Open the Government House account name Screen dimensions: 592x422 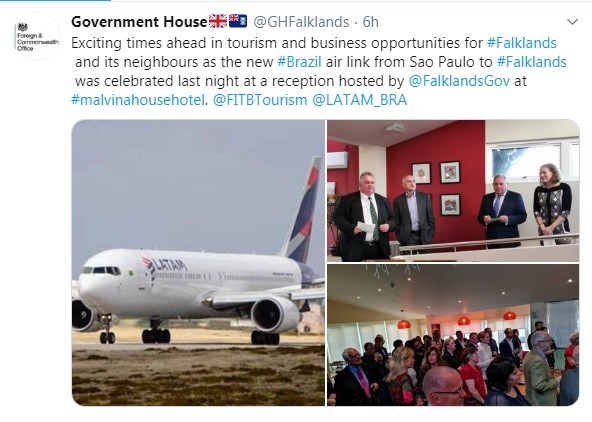139,22
